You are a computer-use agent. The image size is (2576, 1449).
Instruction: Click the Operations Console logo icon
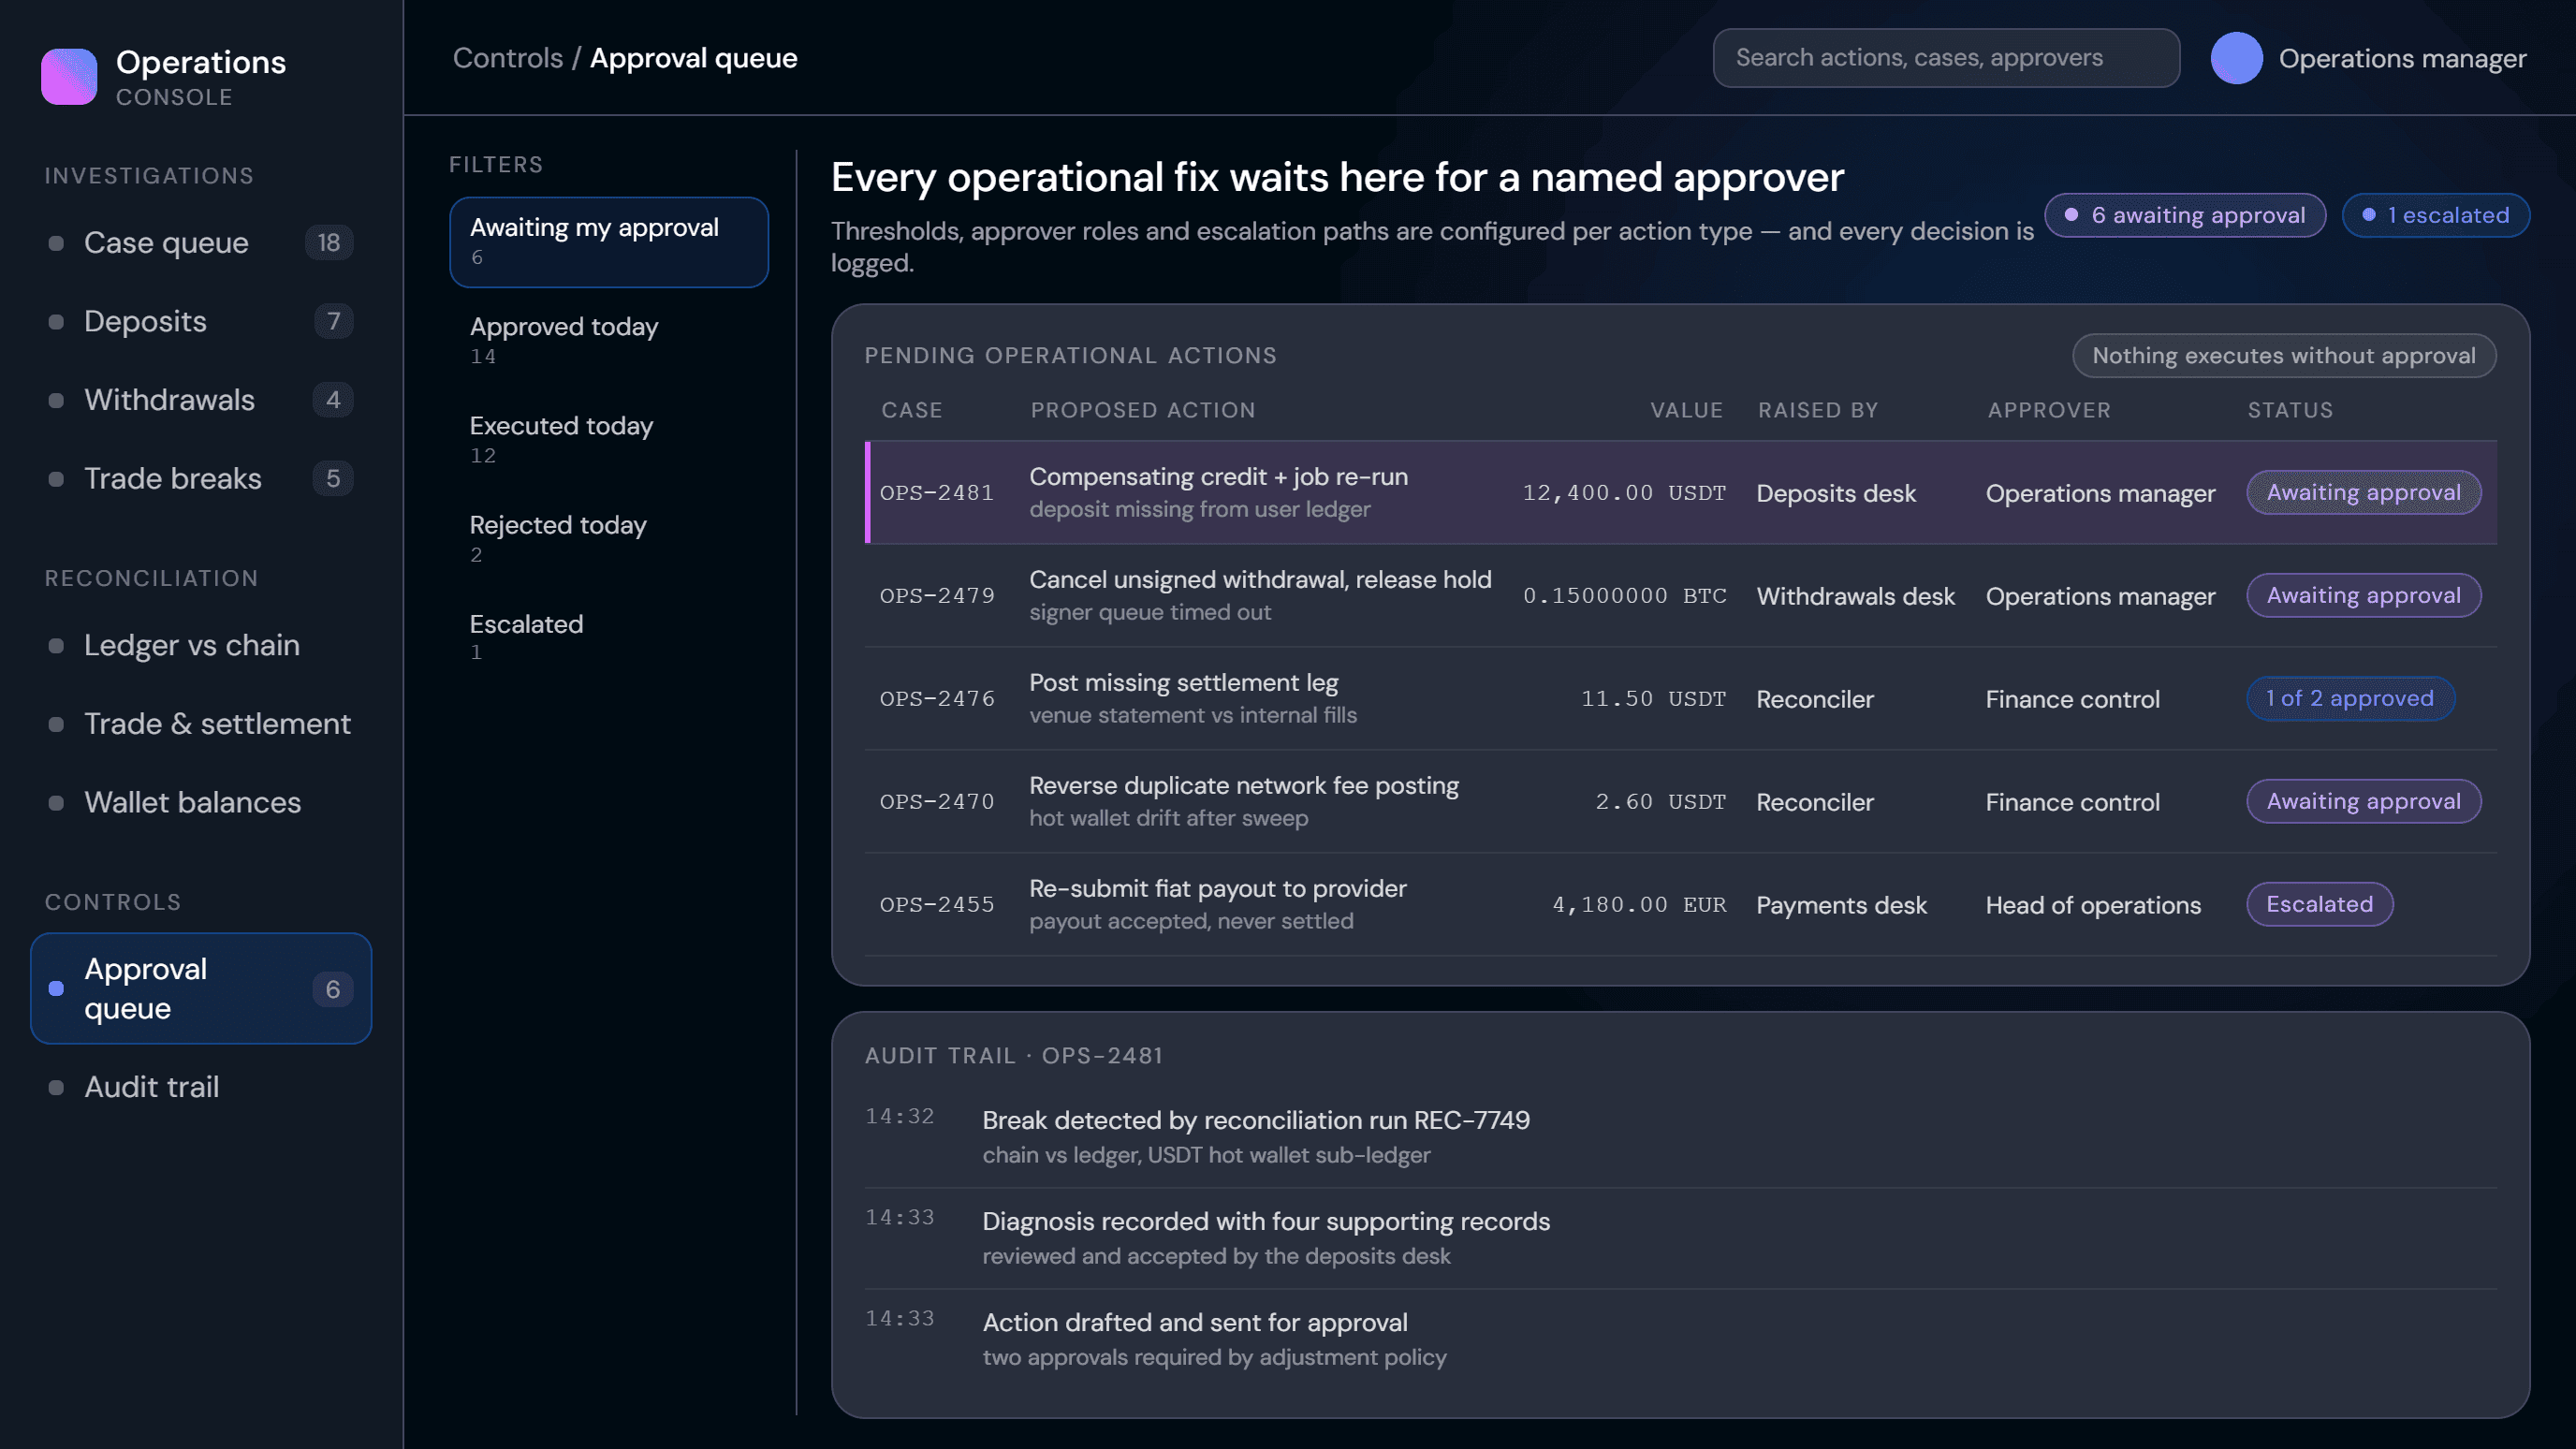69,76
